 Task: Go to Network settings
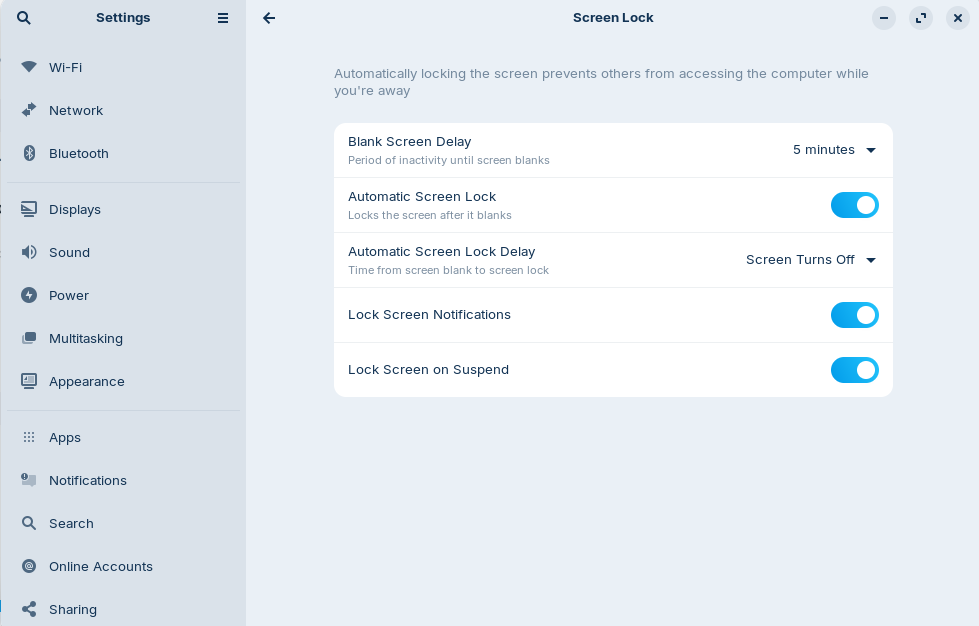point(76,110)
